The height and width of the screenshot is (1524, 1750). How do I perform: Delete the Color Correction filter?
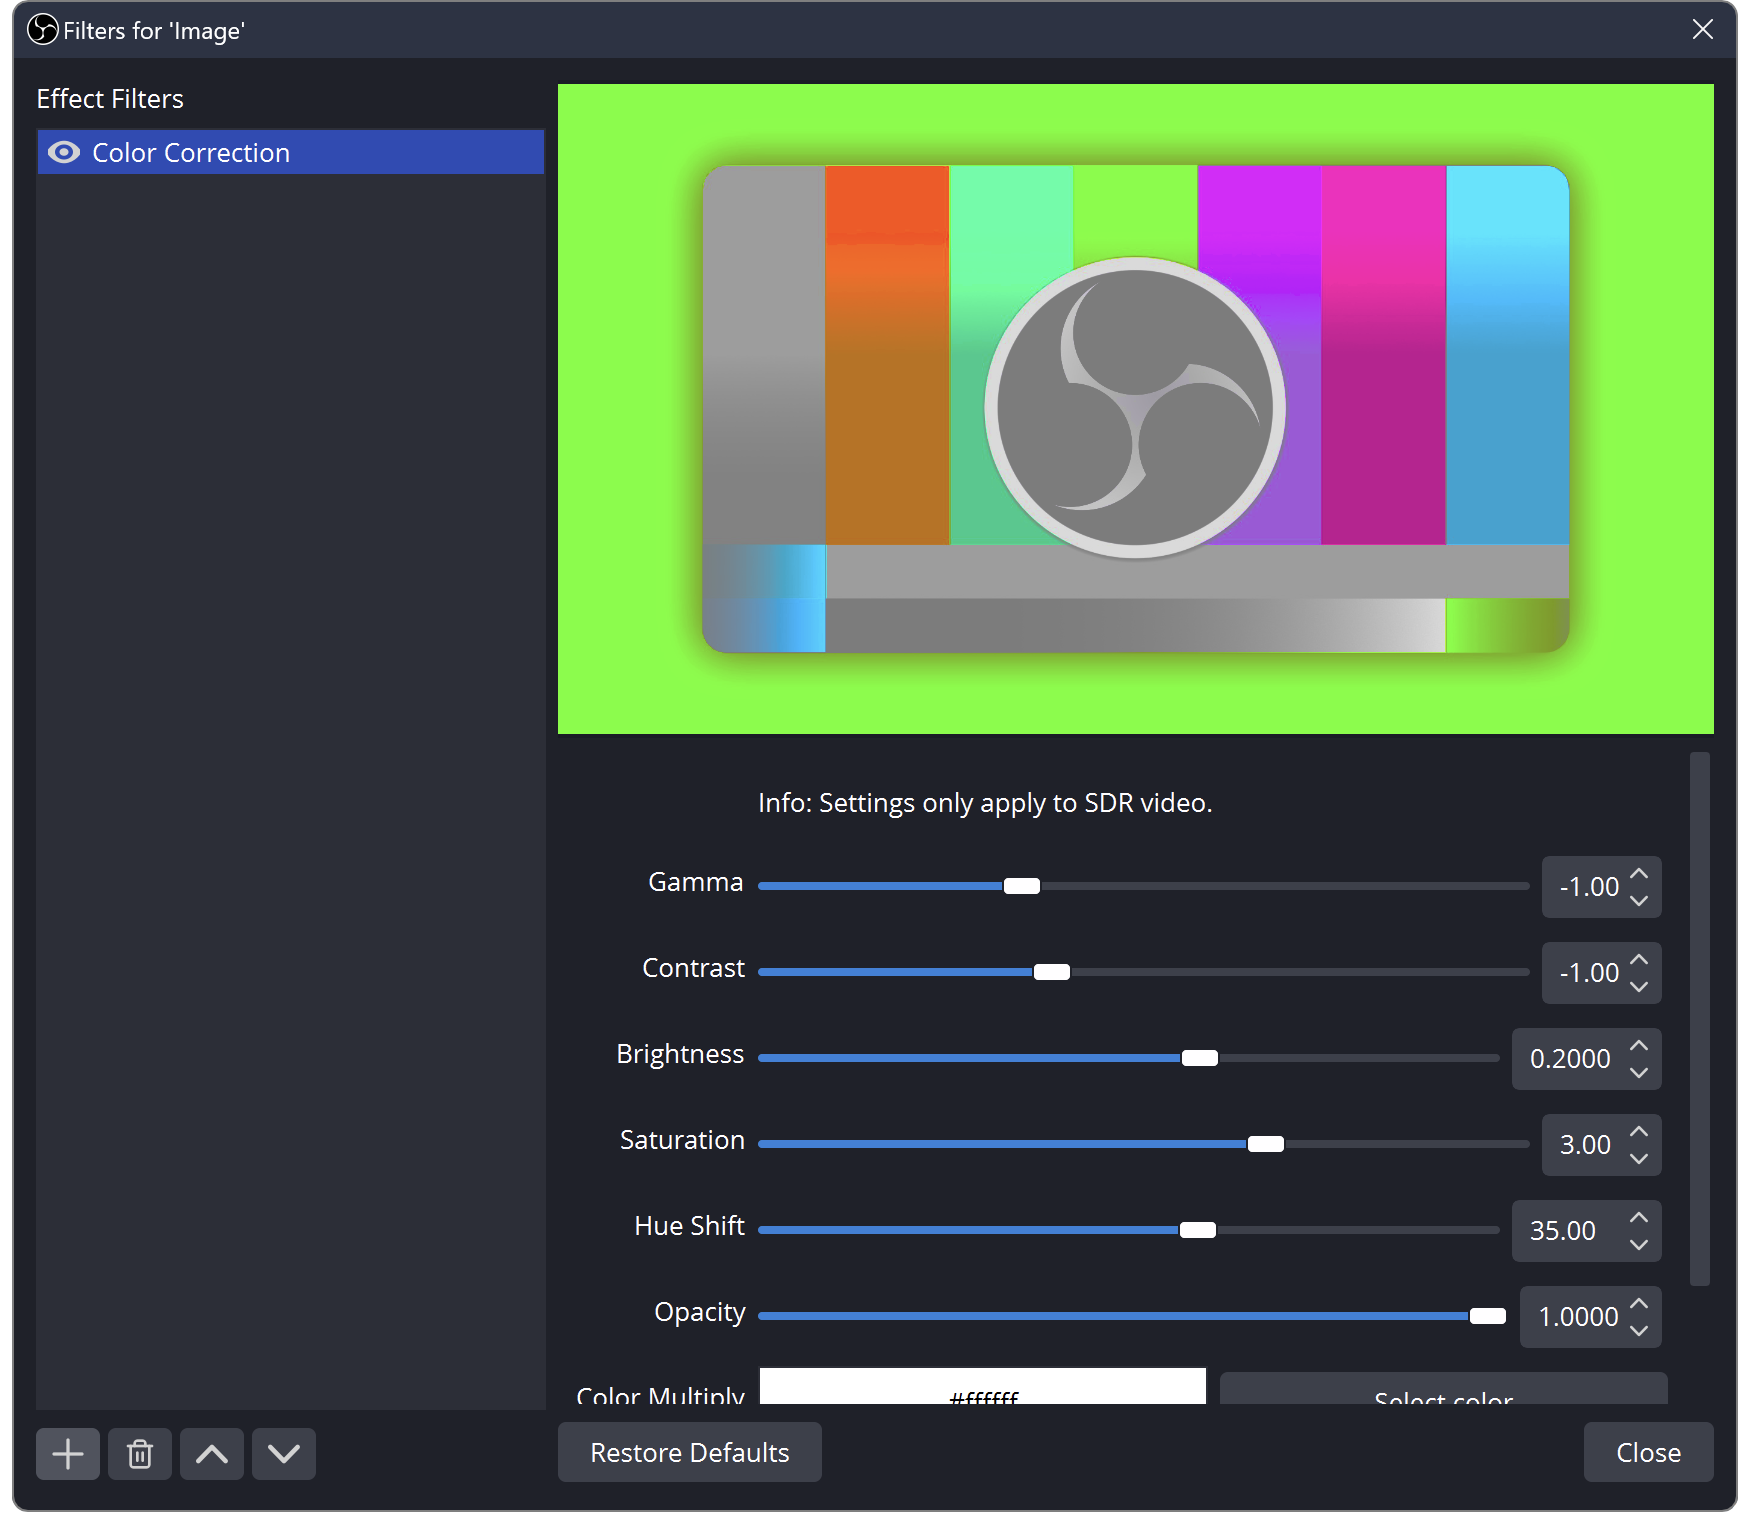point(139,1453)
